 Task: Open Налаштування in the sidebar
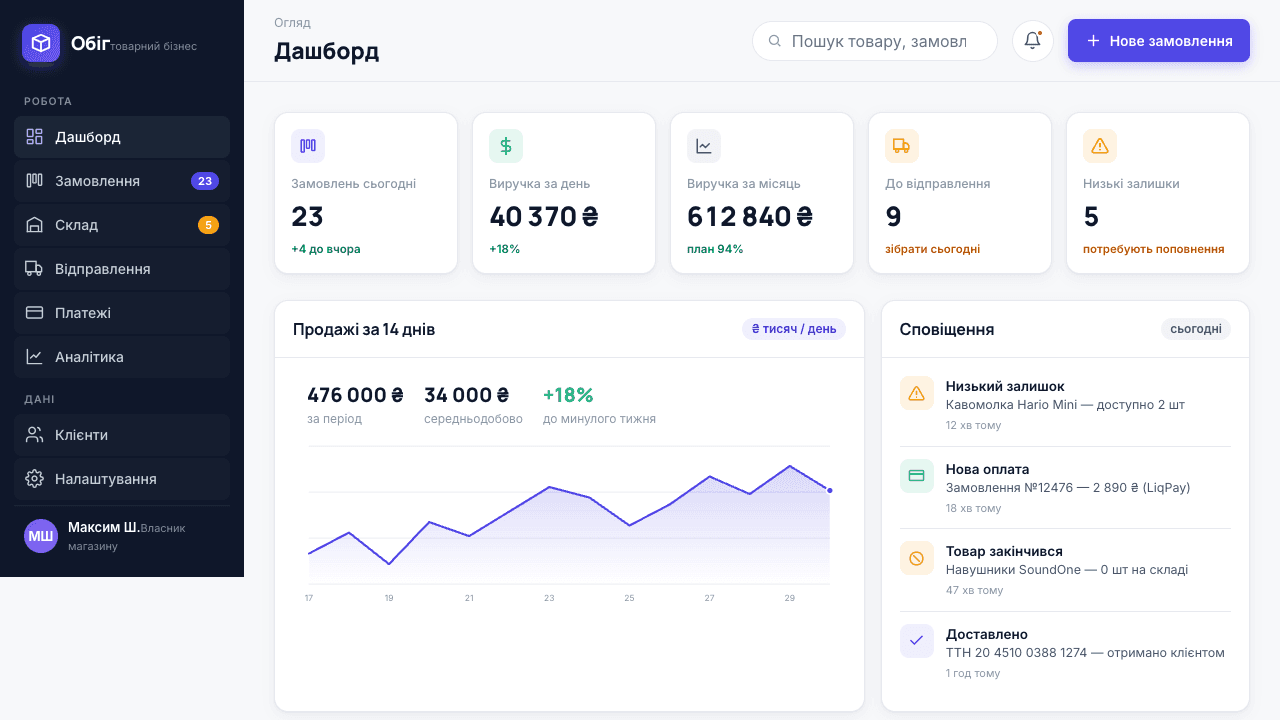[122, 479]
